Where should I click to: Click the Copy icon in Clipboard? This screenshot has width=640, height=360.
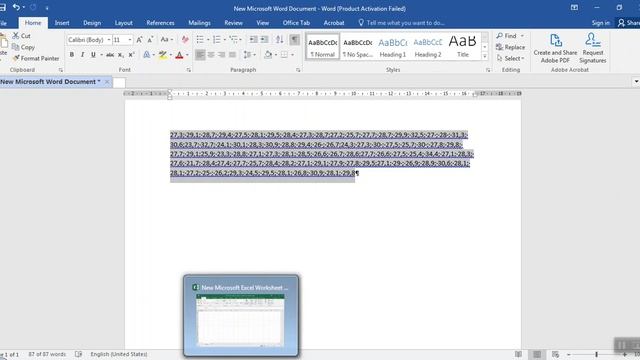16,47
